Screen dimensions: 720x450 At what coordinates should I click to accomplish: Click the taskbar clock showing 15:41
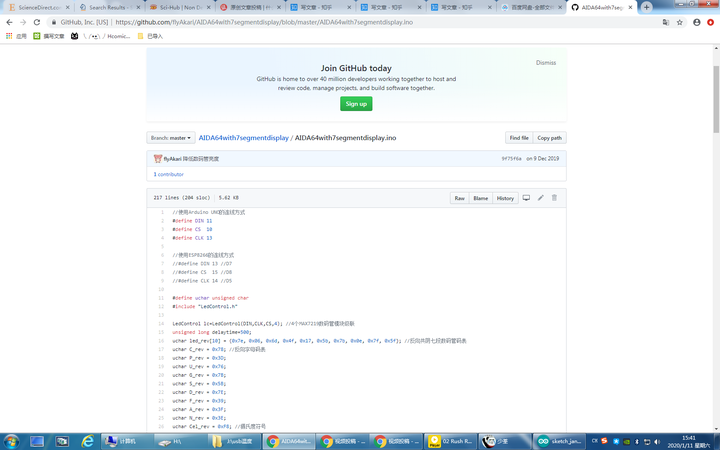tap(688, 441)
